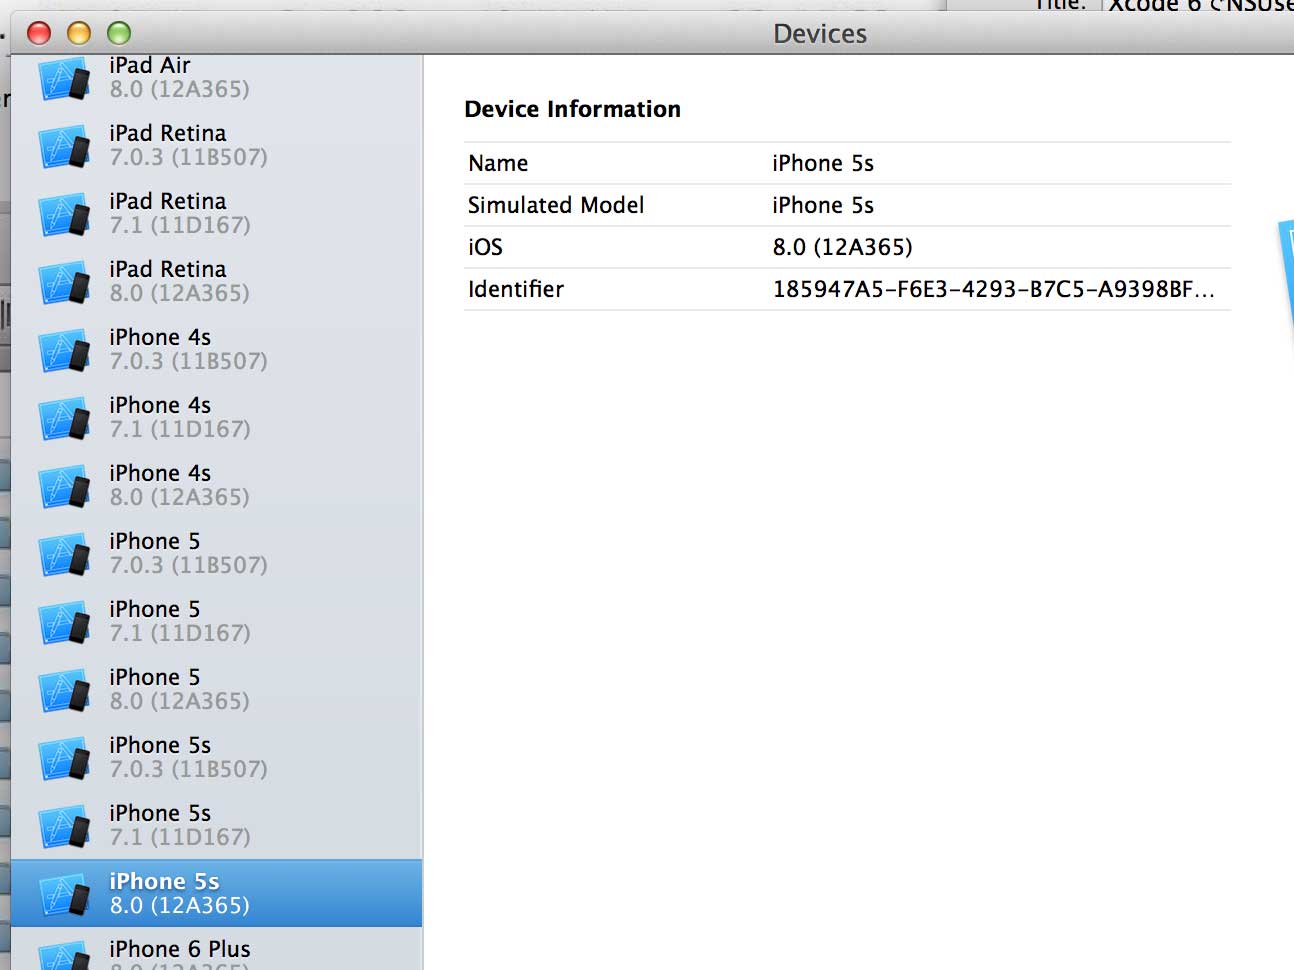This screenshot has height=970, width=1294.
Task: Click the green zoom window button
Action: [x=119, y=33]
